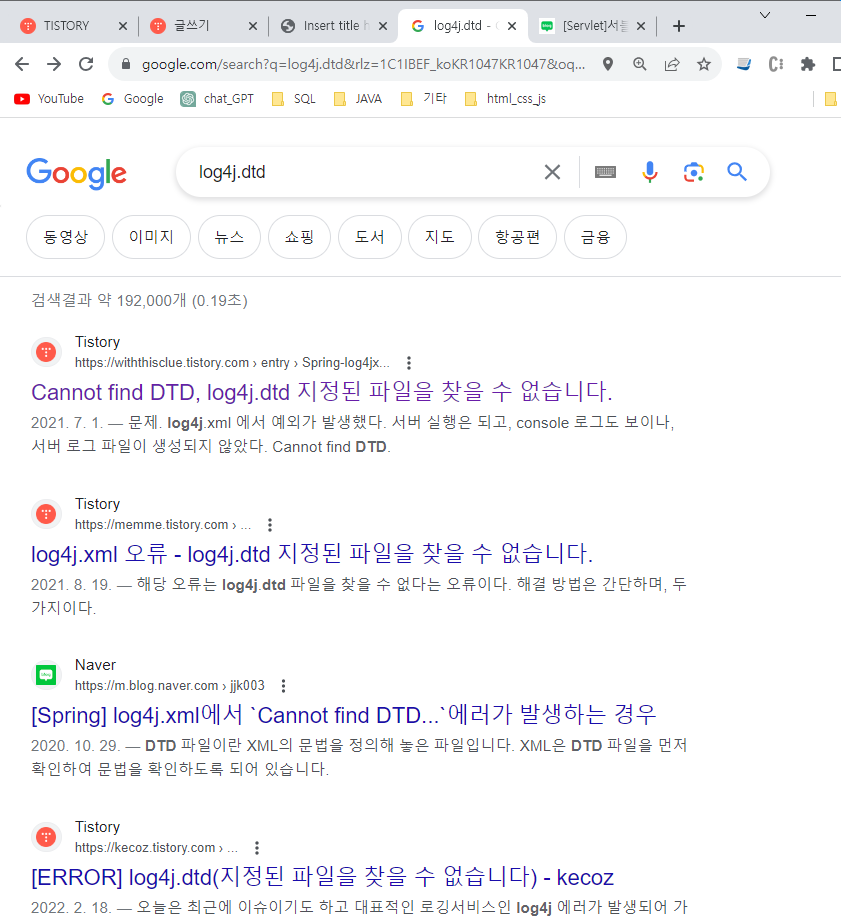Click the Naver blog favicon
The width and height of the screenshot is (841, 920).
pos(46,675)
